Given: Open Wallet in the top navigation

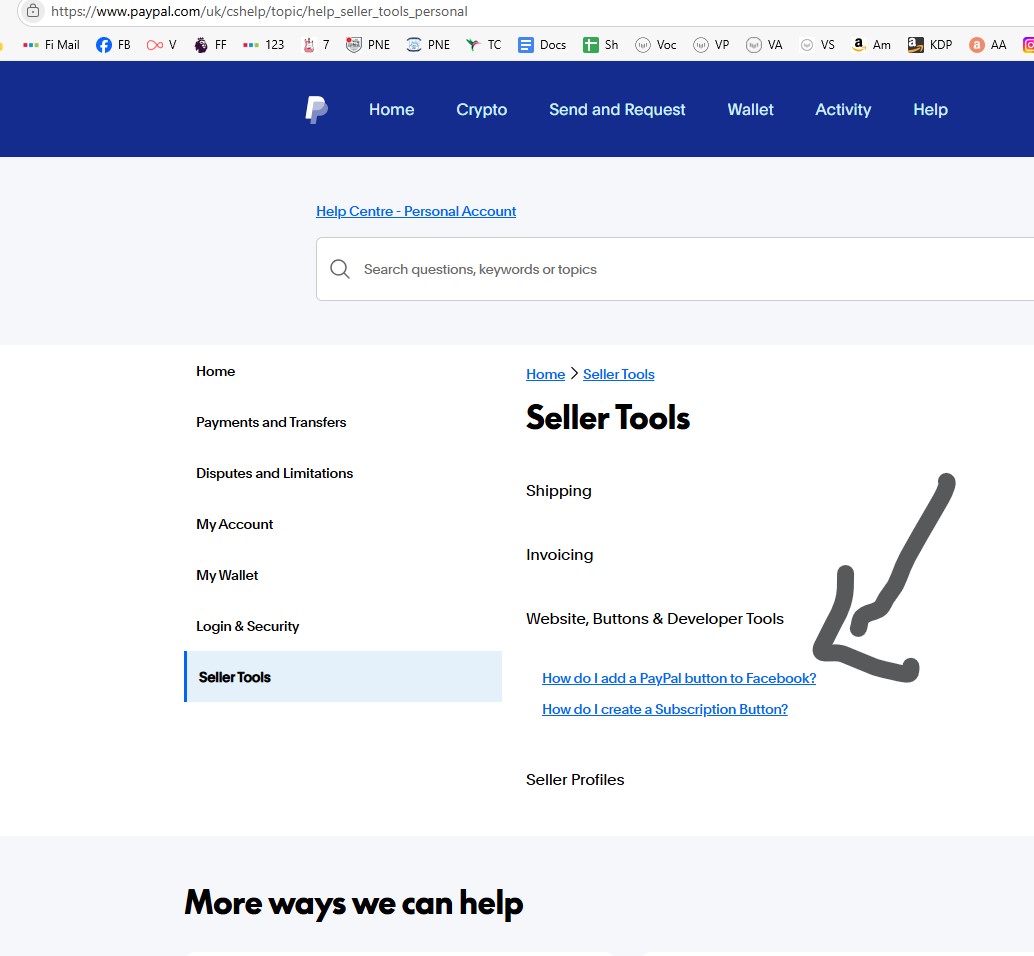Looking at the screenshot, I should coord(750,109).
